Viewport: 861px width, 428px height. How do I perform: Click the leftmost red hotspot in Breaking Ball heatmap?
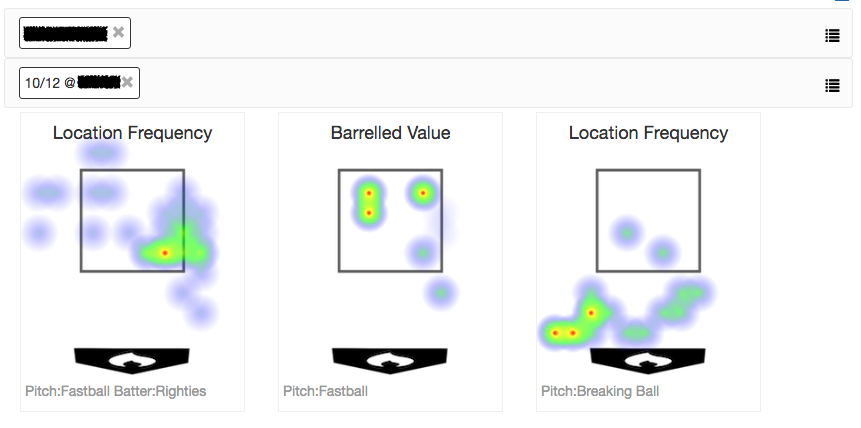tap(555, 333)
